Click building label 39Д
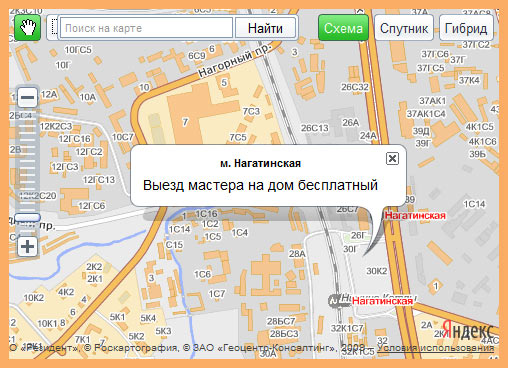Screen dimensions: 508x368 tap(421, 131)
